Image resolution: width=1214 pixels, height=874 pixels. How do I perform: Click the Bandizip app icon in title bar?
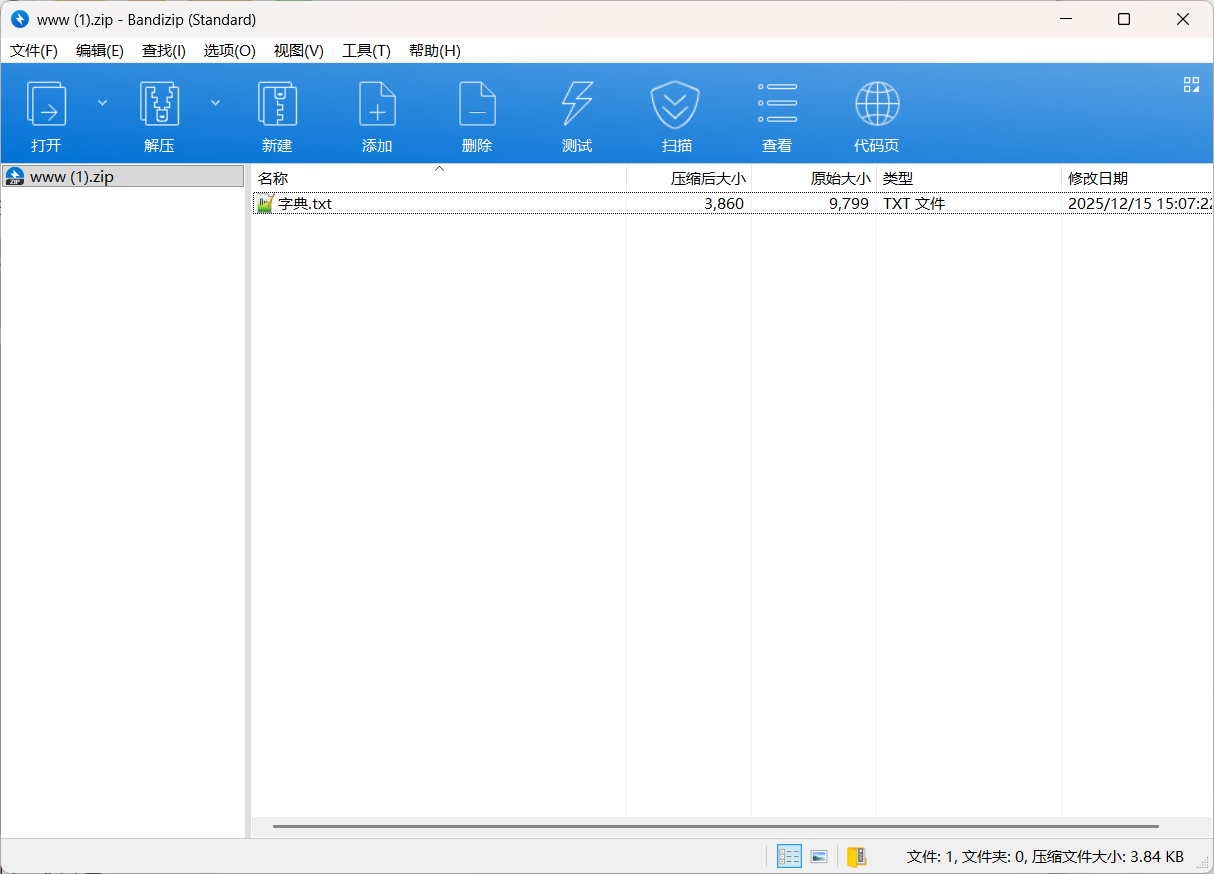point(20,19)
